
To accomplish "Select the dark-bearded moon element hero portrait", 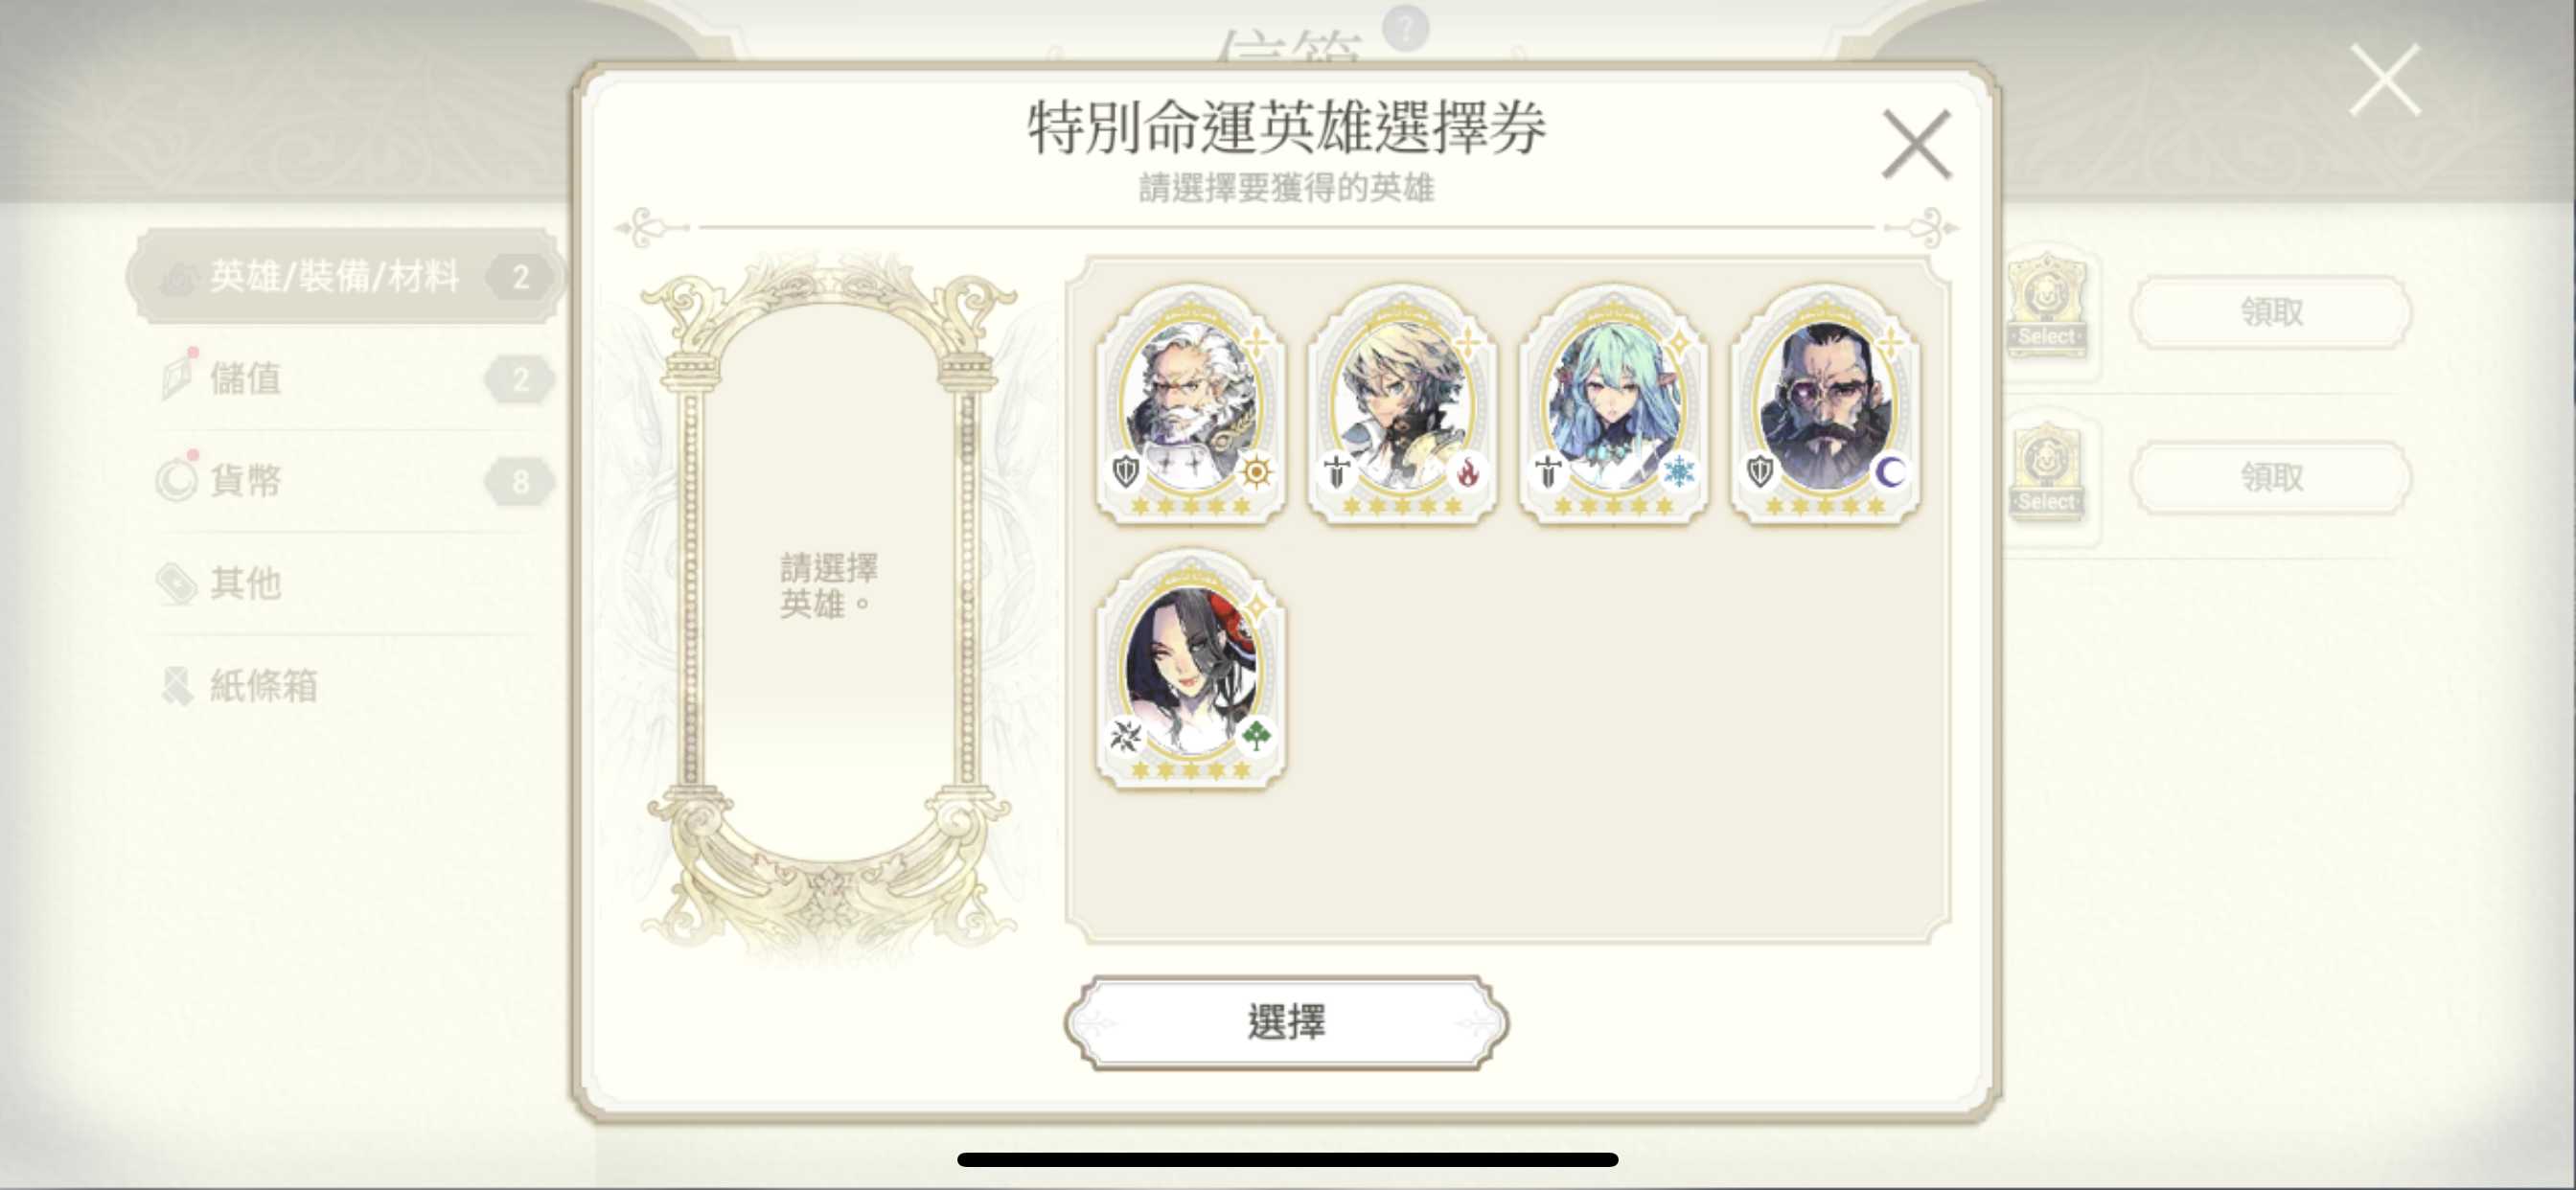I will (1825, 404).
